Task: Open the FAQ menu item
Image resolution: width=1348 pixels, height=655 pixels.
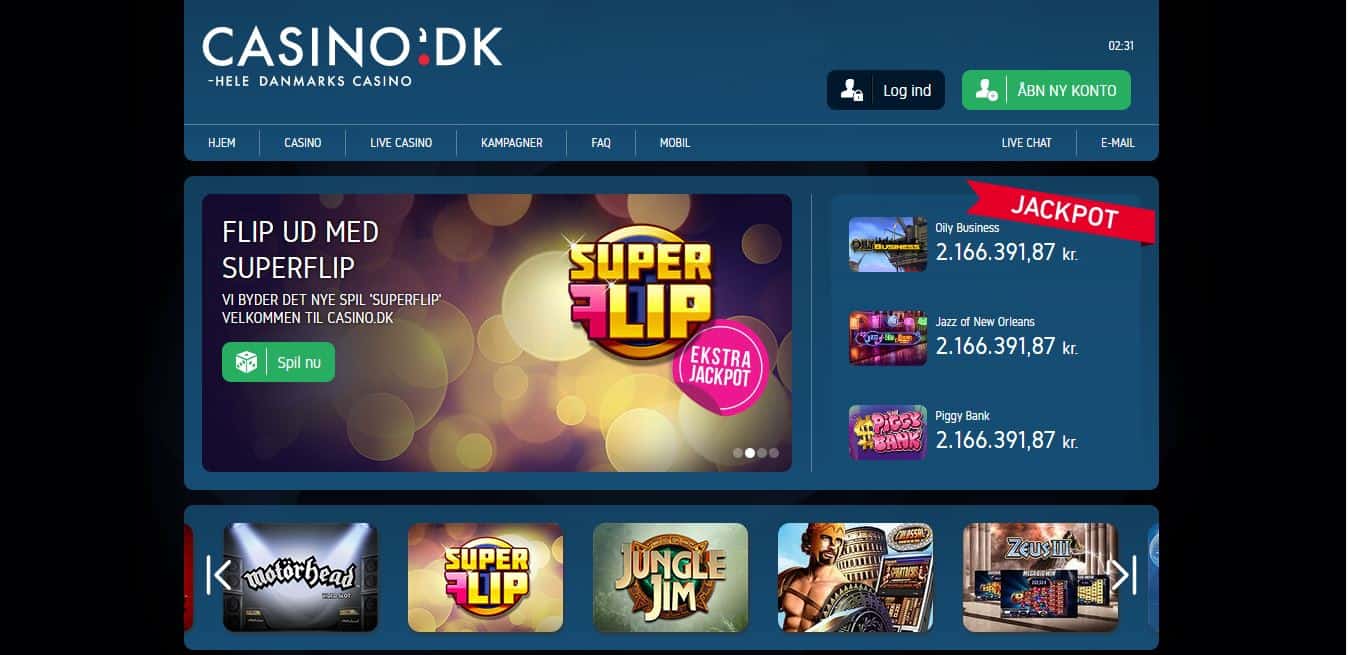Action: pyautogui.click(x=601, y=143)
